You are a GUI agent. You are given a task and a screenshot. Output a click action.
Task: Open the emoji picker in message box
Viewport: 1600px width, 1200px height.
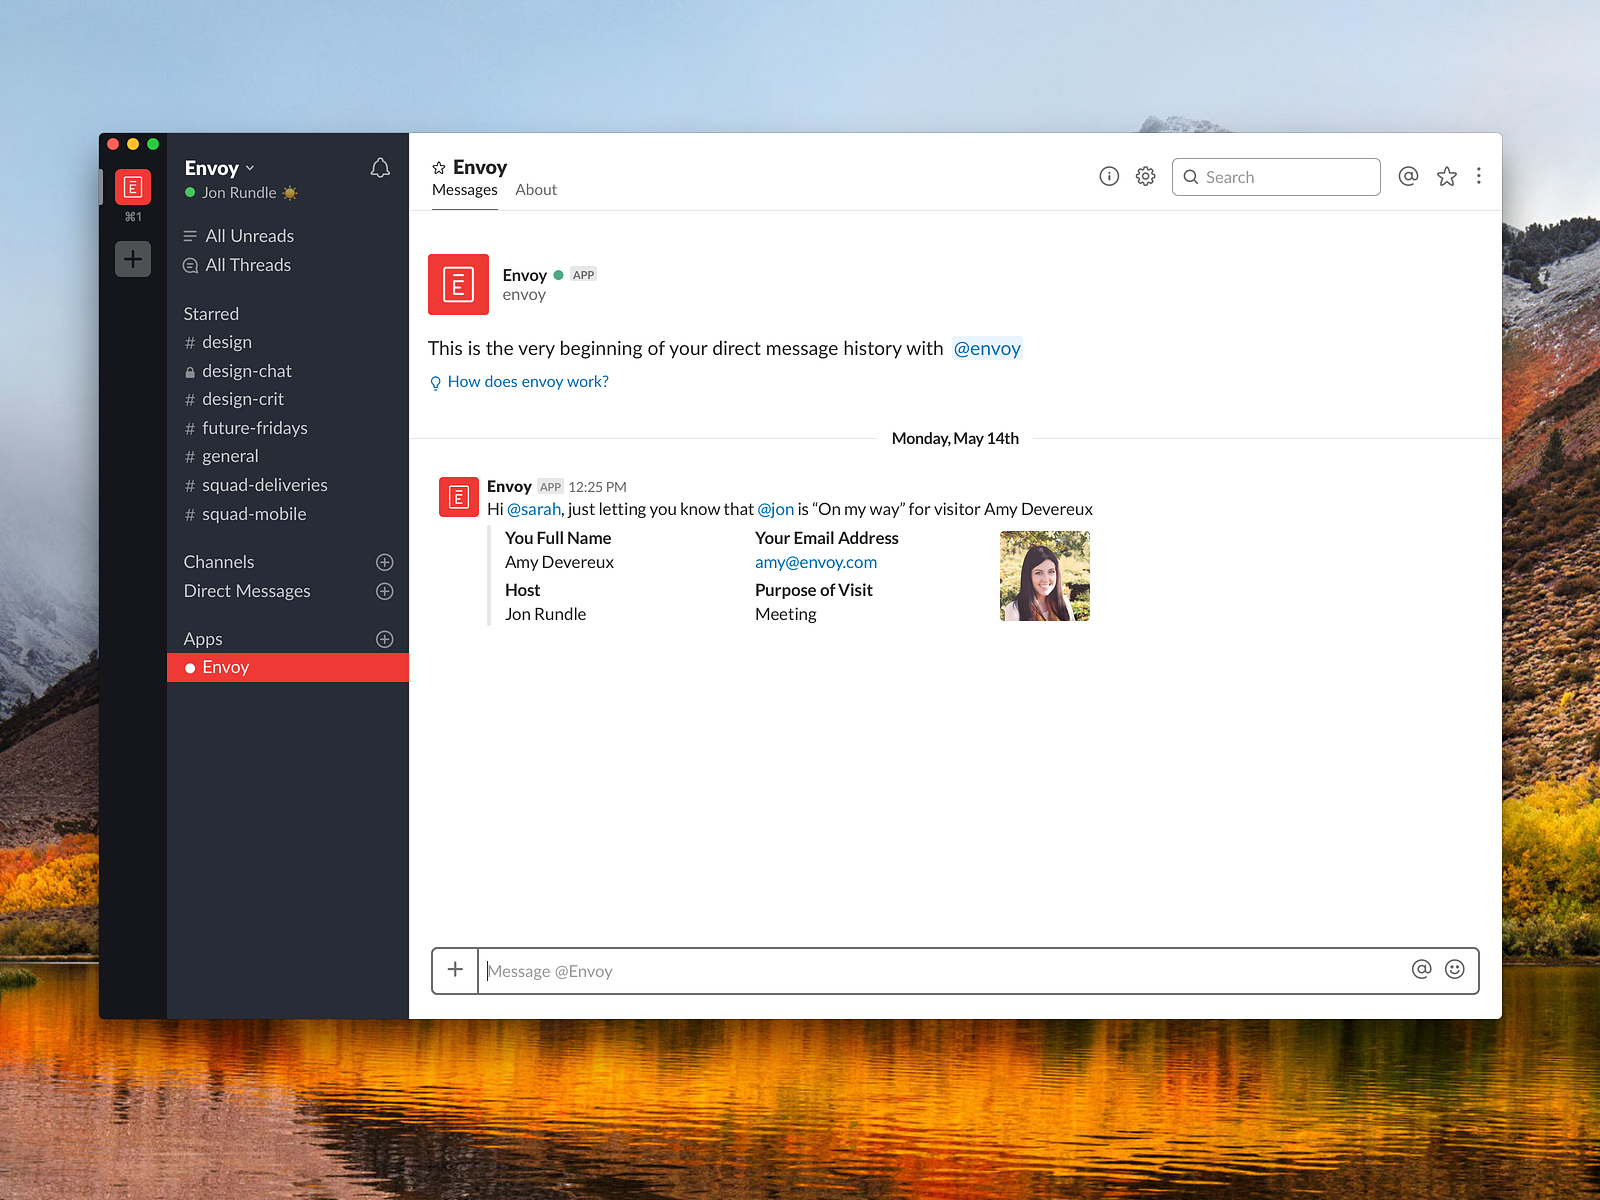1455,969
